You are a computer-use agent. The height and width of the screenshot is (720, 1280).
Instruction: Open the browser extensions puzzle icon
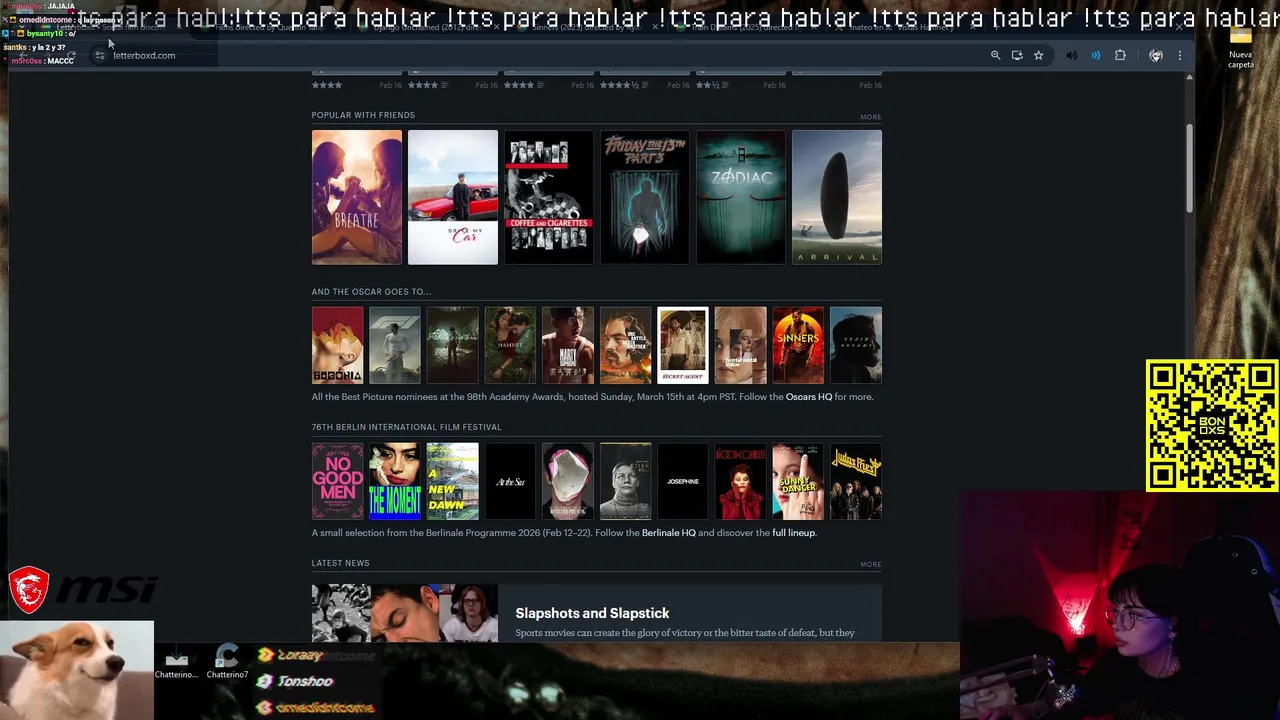tap(1120, 56)
